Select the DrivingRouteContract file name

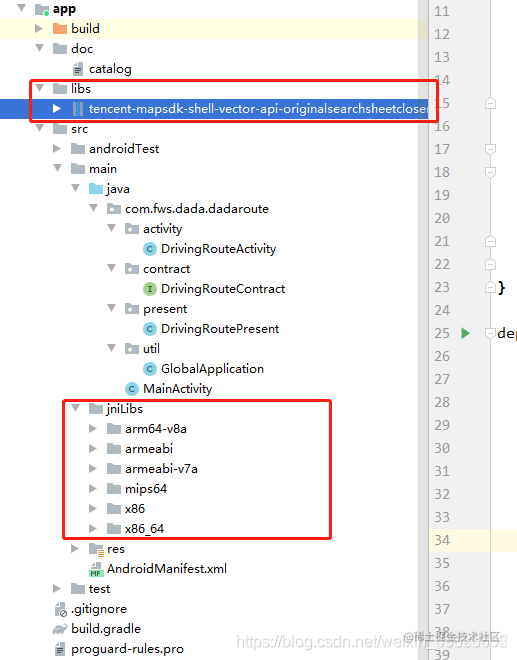coord(223,289)
